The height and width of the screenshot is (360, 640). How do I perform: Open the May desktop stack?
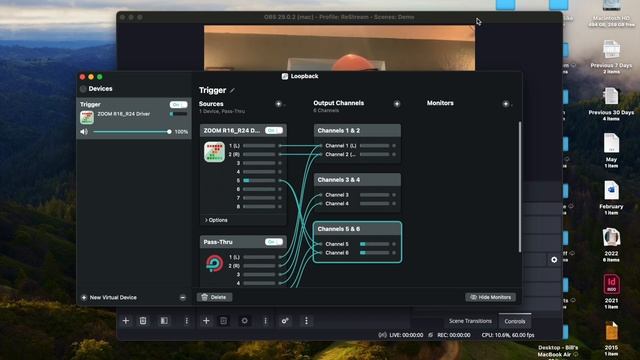611,144
